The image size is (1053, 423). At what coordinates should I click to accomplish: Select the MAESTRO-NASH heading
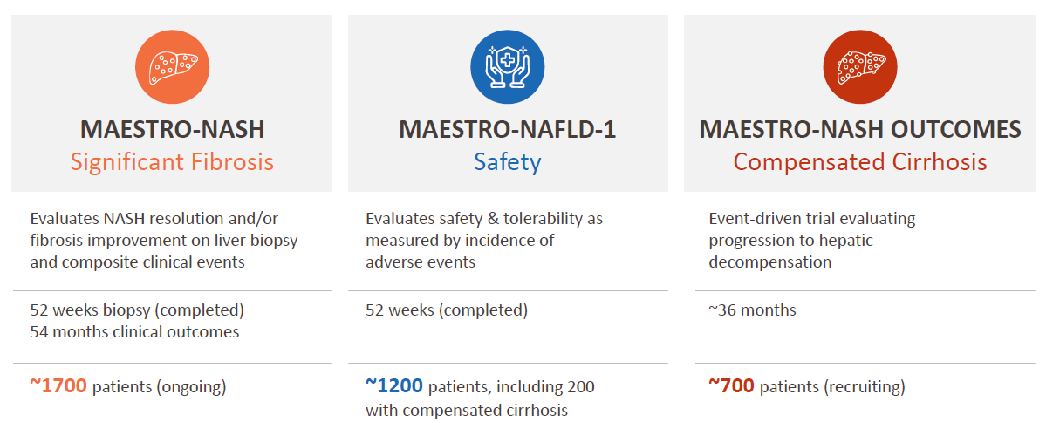tap(172, 130)
